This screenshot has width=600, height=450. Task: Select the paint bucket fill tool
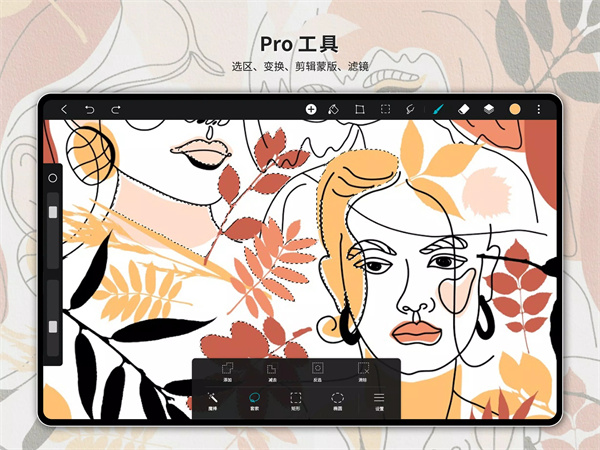coord(334,109)
